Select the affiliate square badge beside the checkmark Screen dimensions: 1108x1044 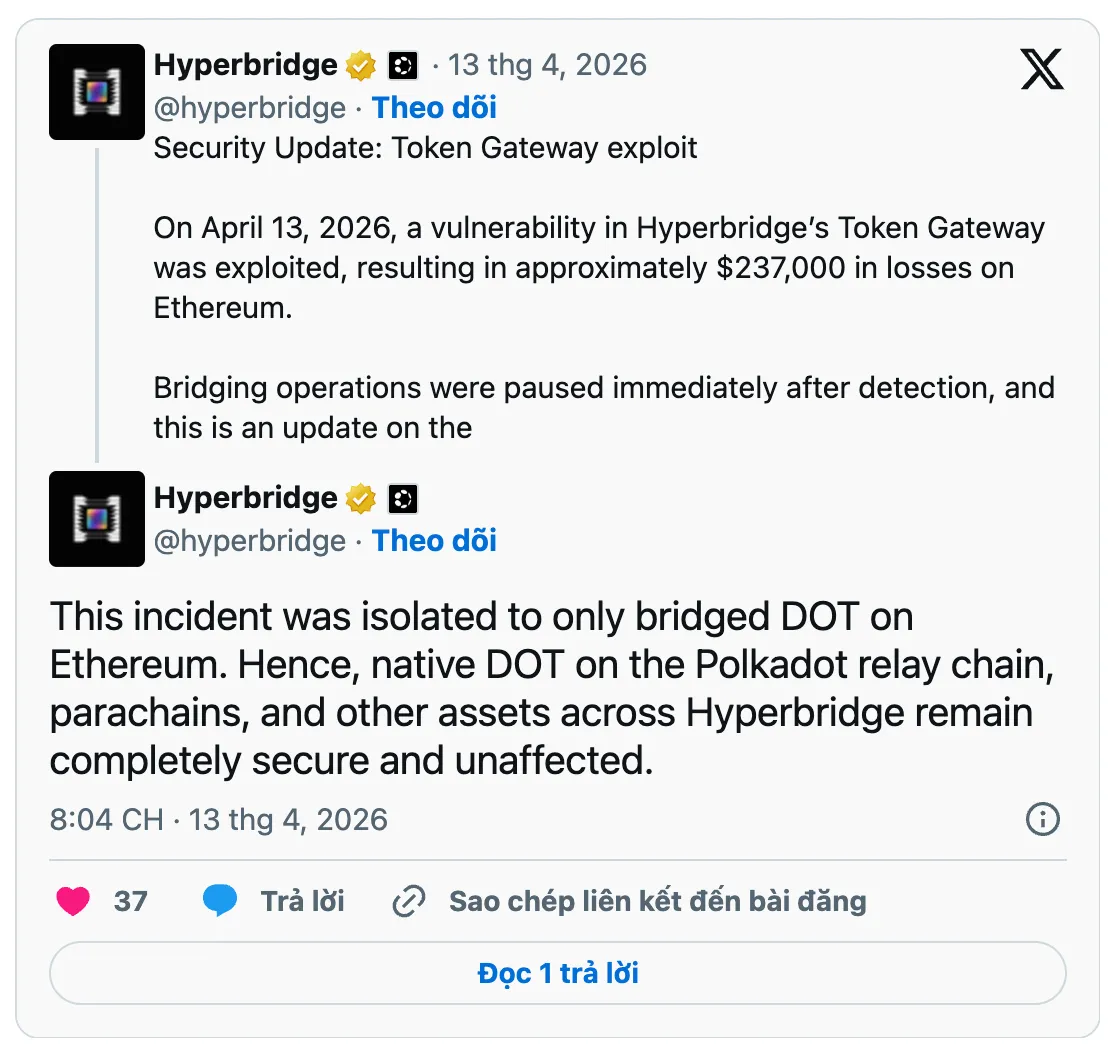403,64
